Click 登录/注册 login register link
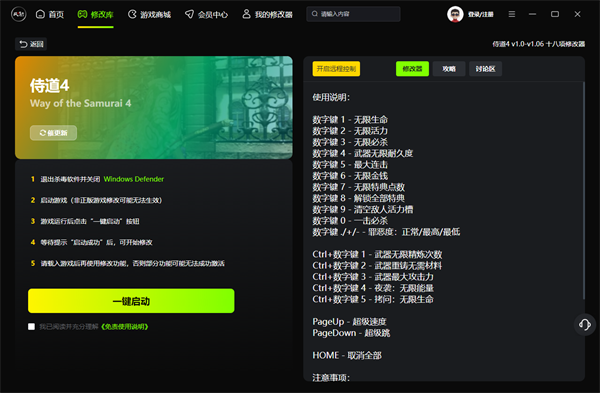The height and width of the screenshot is (393, 600). [x=481, y=15]
